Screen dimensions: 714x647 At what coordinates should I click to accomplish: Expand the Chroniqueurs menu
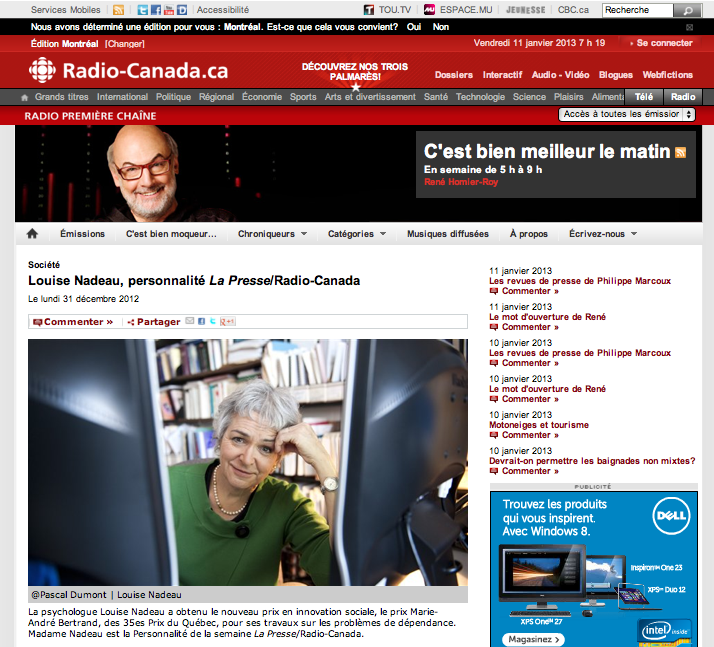point(272,234)
